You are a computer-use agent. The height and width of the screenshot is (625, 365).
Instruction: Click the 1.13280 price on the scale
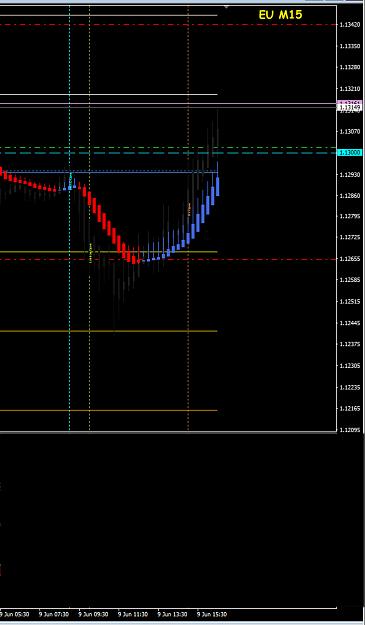(x=349, y=67)
